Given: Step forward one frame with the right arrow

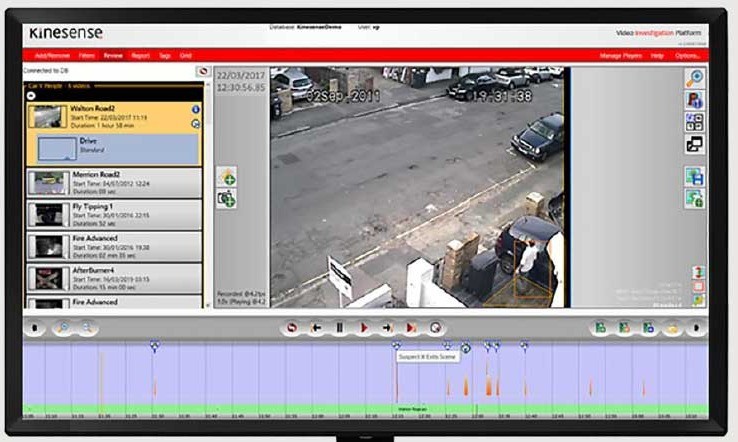Looking at the screenshot, I should coord(387,328).
